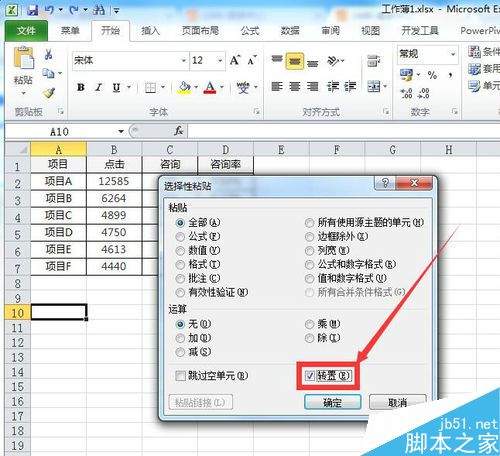Click the dialog help question mark button
Viewport: 500px width, 456px height.
pyautogui.click(x=385, y=183)
